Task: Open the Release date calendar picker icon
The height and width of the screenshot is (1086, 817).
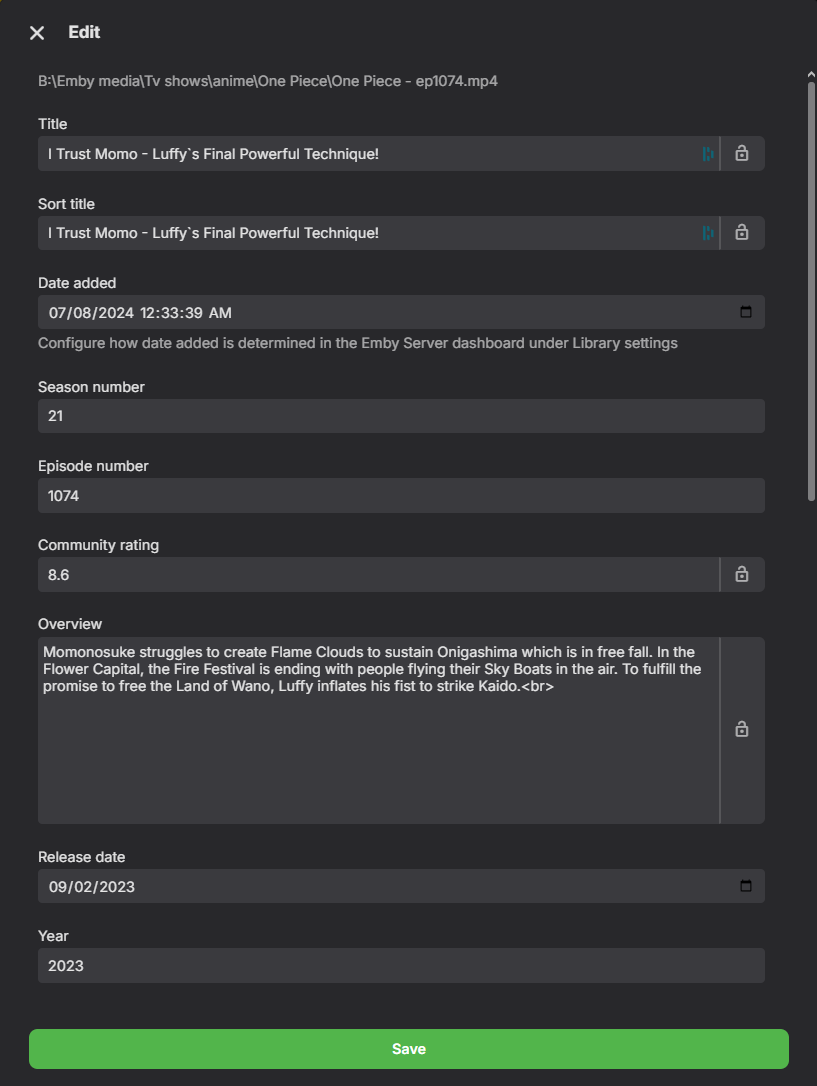Action: 746,886
